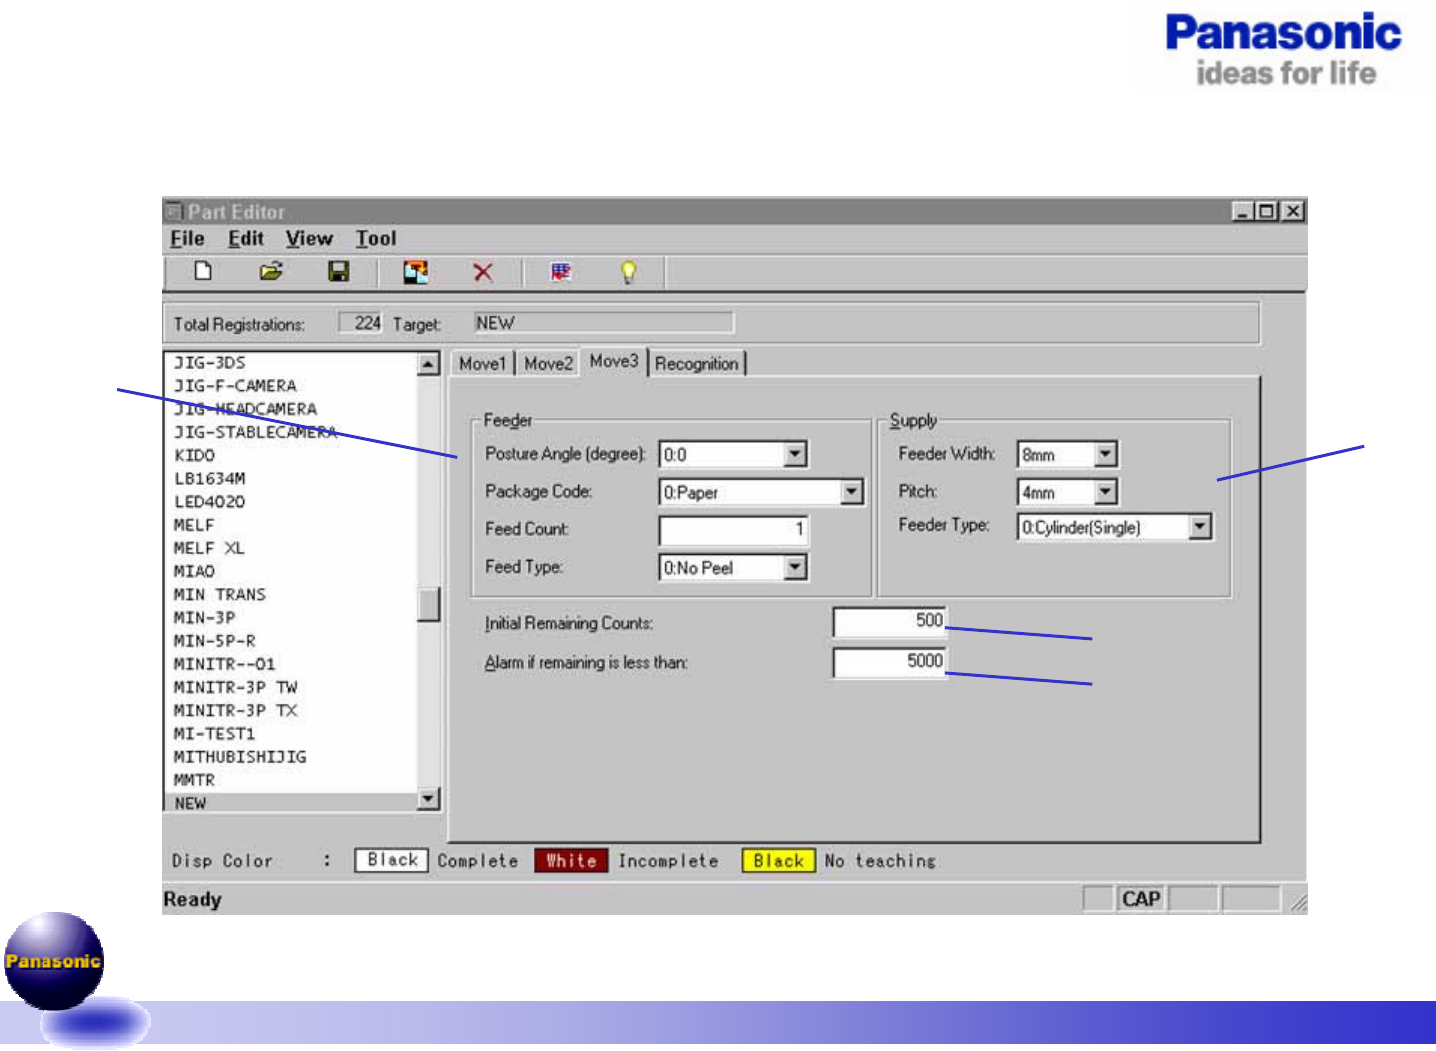This screenshot has height=1051, width=1436.
Task: Click the grid table toolbar icon
Action: point(561,272)
